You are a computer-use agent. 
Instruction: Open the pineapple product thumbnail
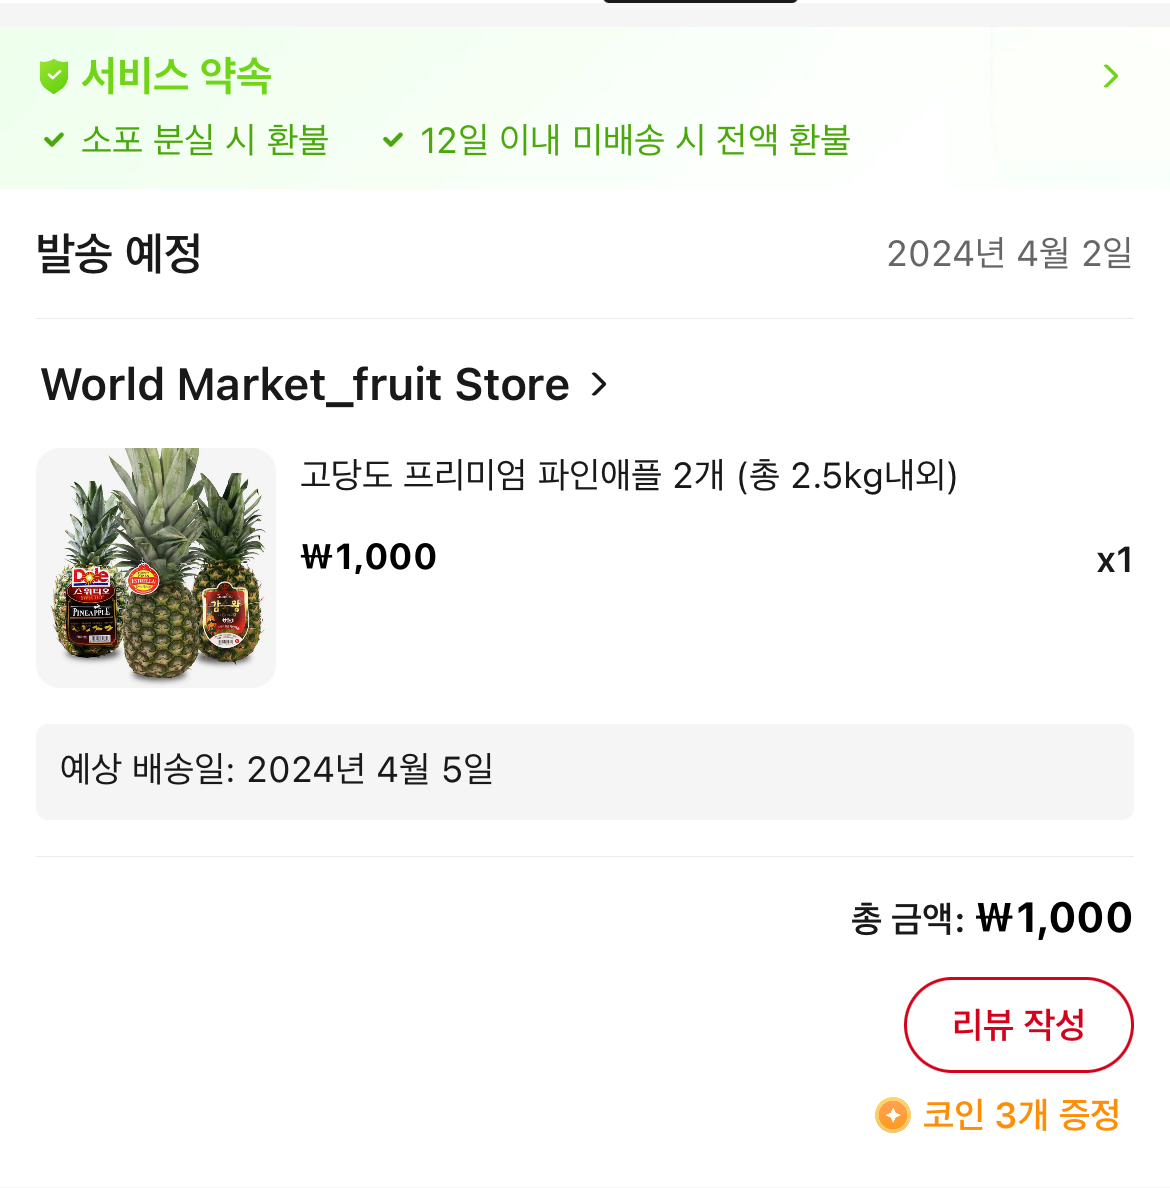tap(156, 567)
